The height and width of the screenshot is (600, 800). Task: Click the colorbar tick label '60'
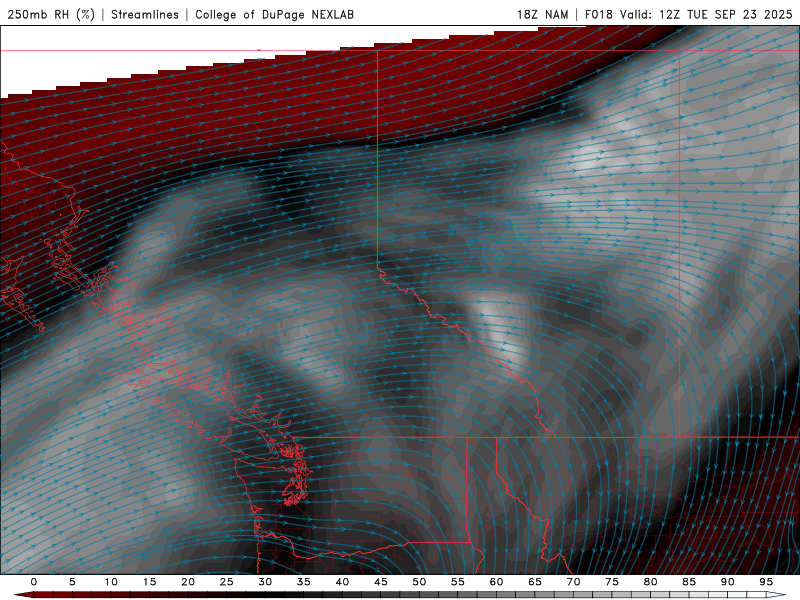[x=496, y=582]
